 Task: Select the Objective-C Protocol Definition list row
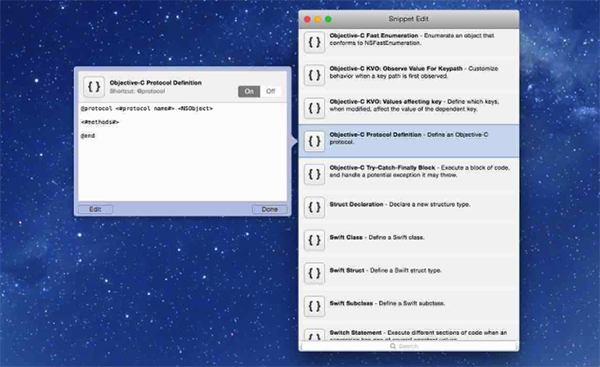coord(409,141)
